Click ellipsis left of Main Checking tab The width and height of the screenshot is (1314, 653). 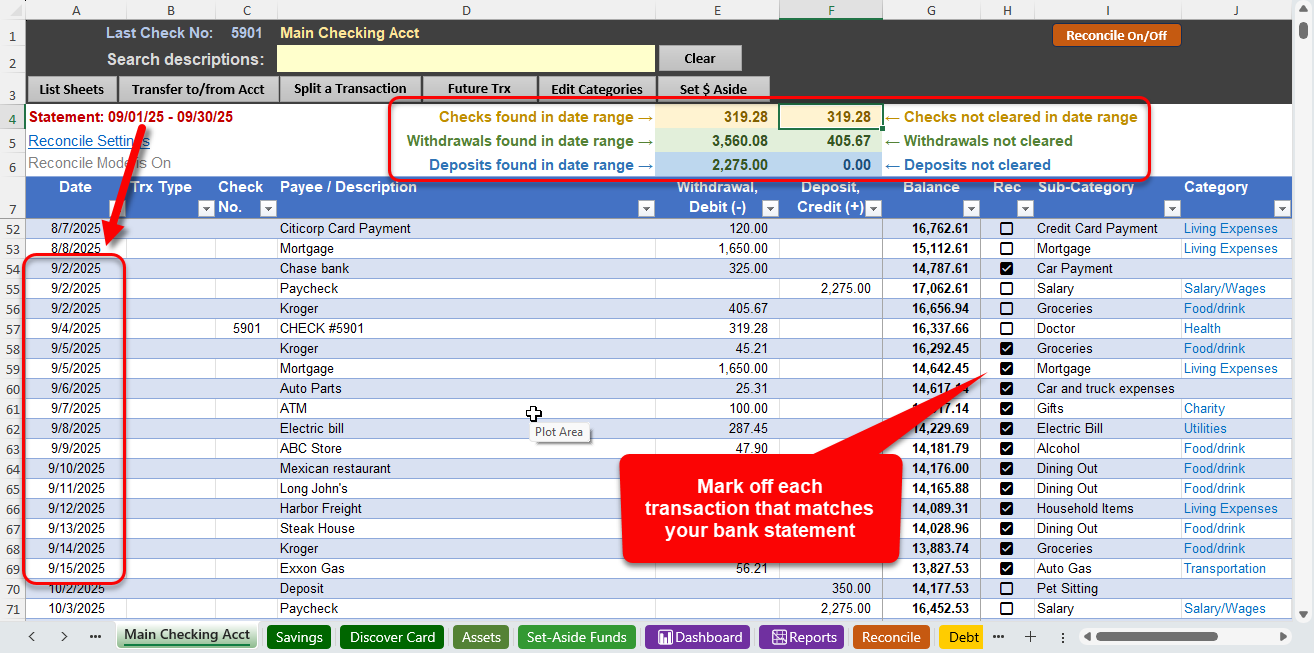point(96,637)
